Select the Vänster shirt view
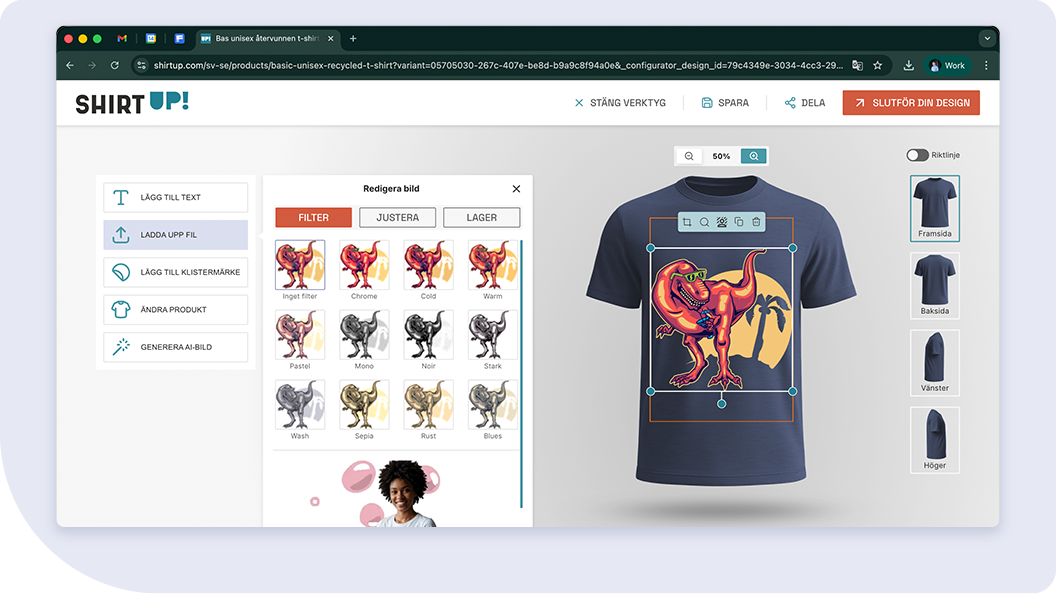Image resolution: width=1056 pixels, height=594 pixels. click(x=935, y=362)
